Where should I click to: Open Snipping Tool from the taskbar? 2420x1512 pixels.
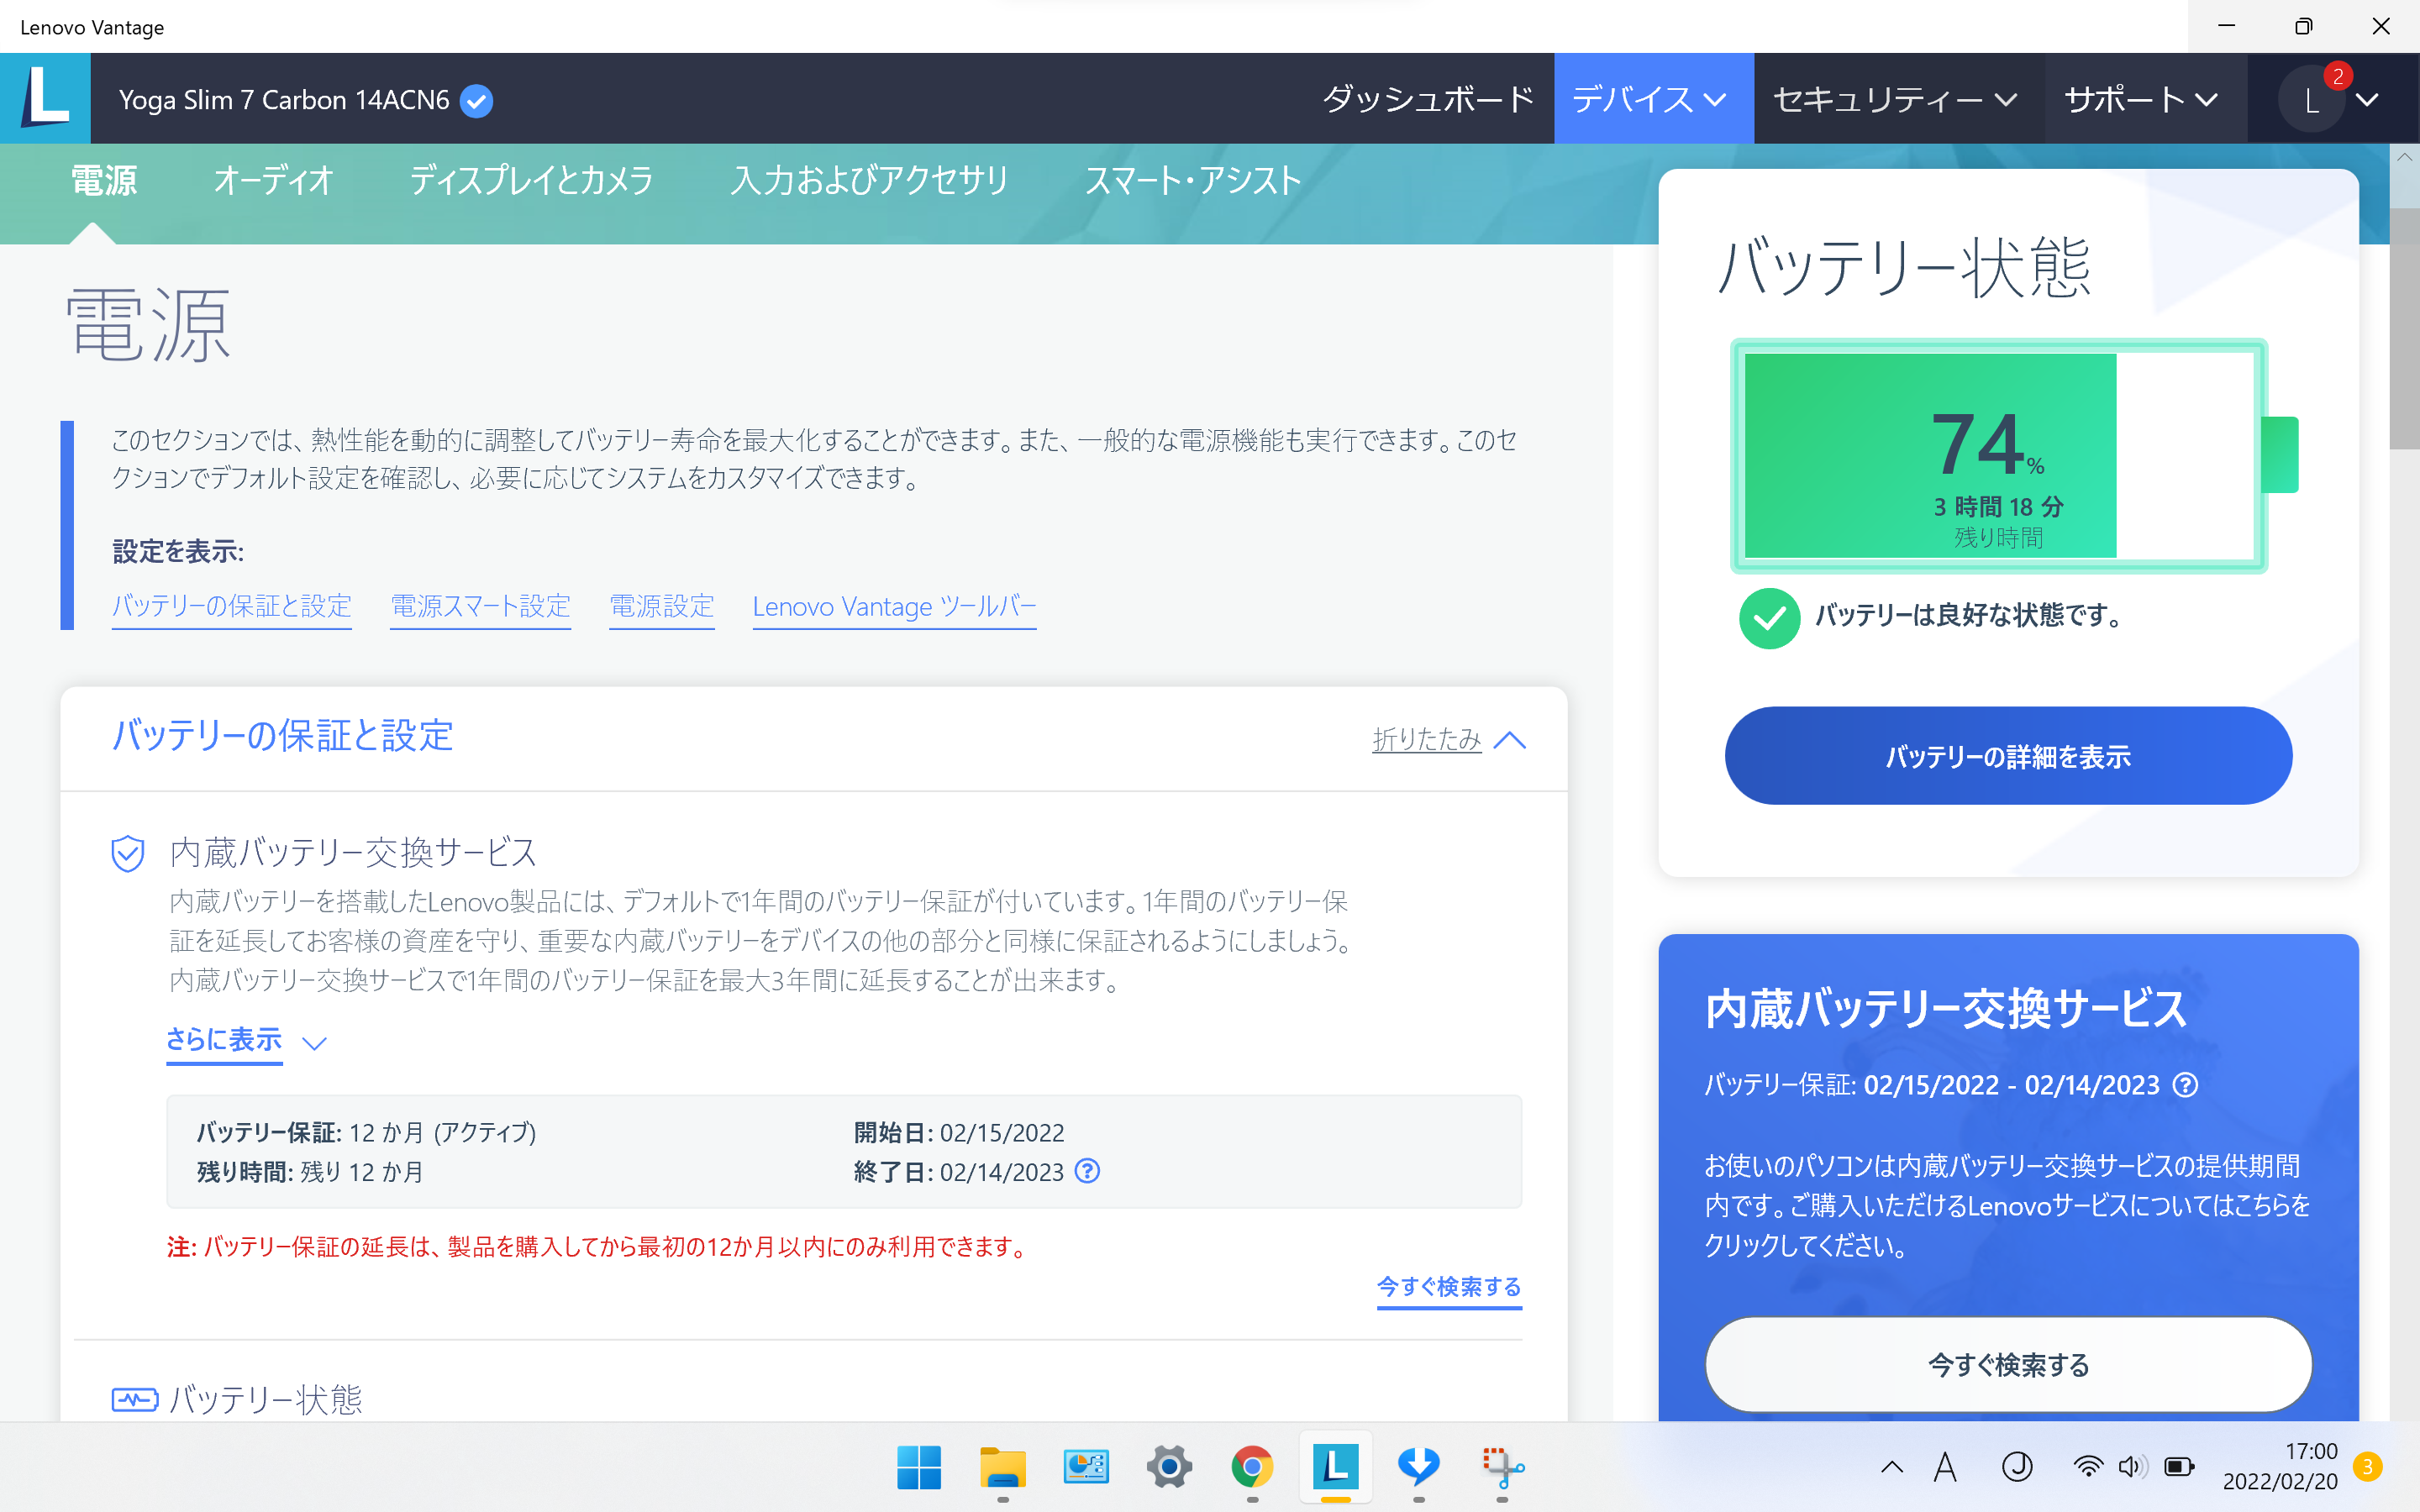(x=1502, y=1467)
